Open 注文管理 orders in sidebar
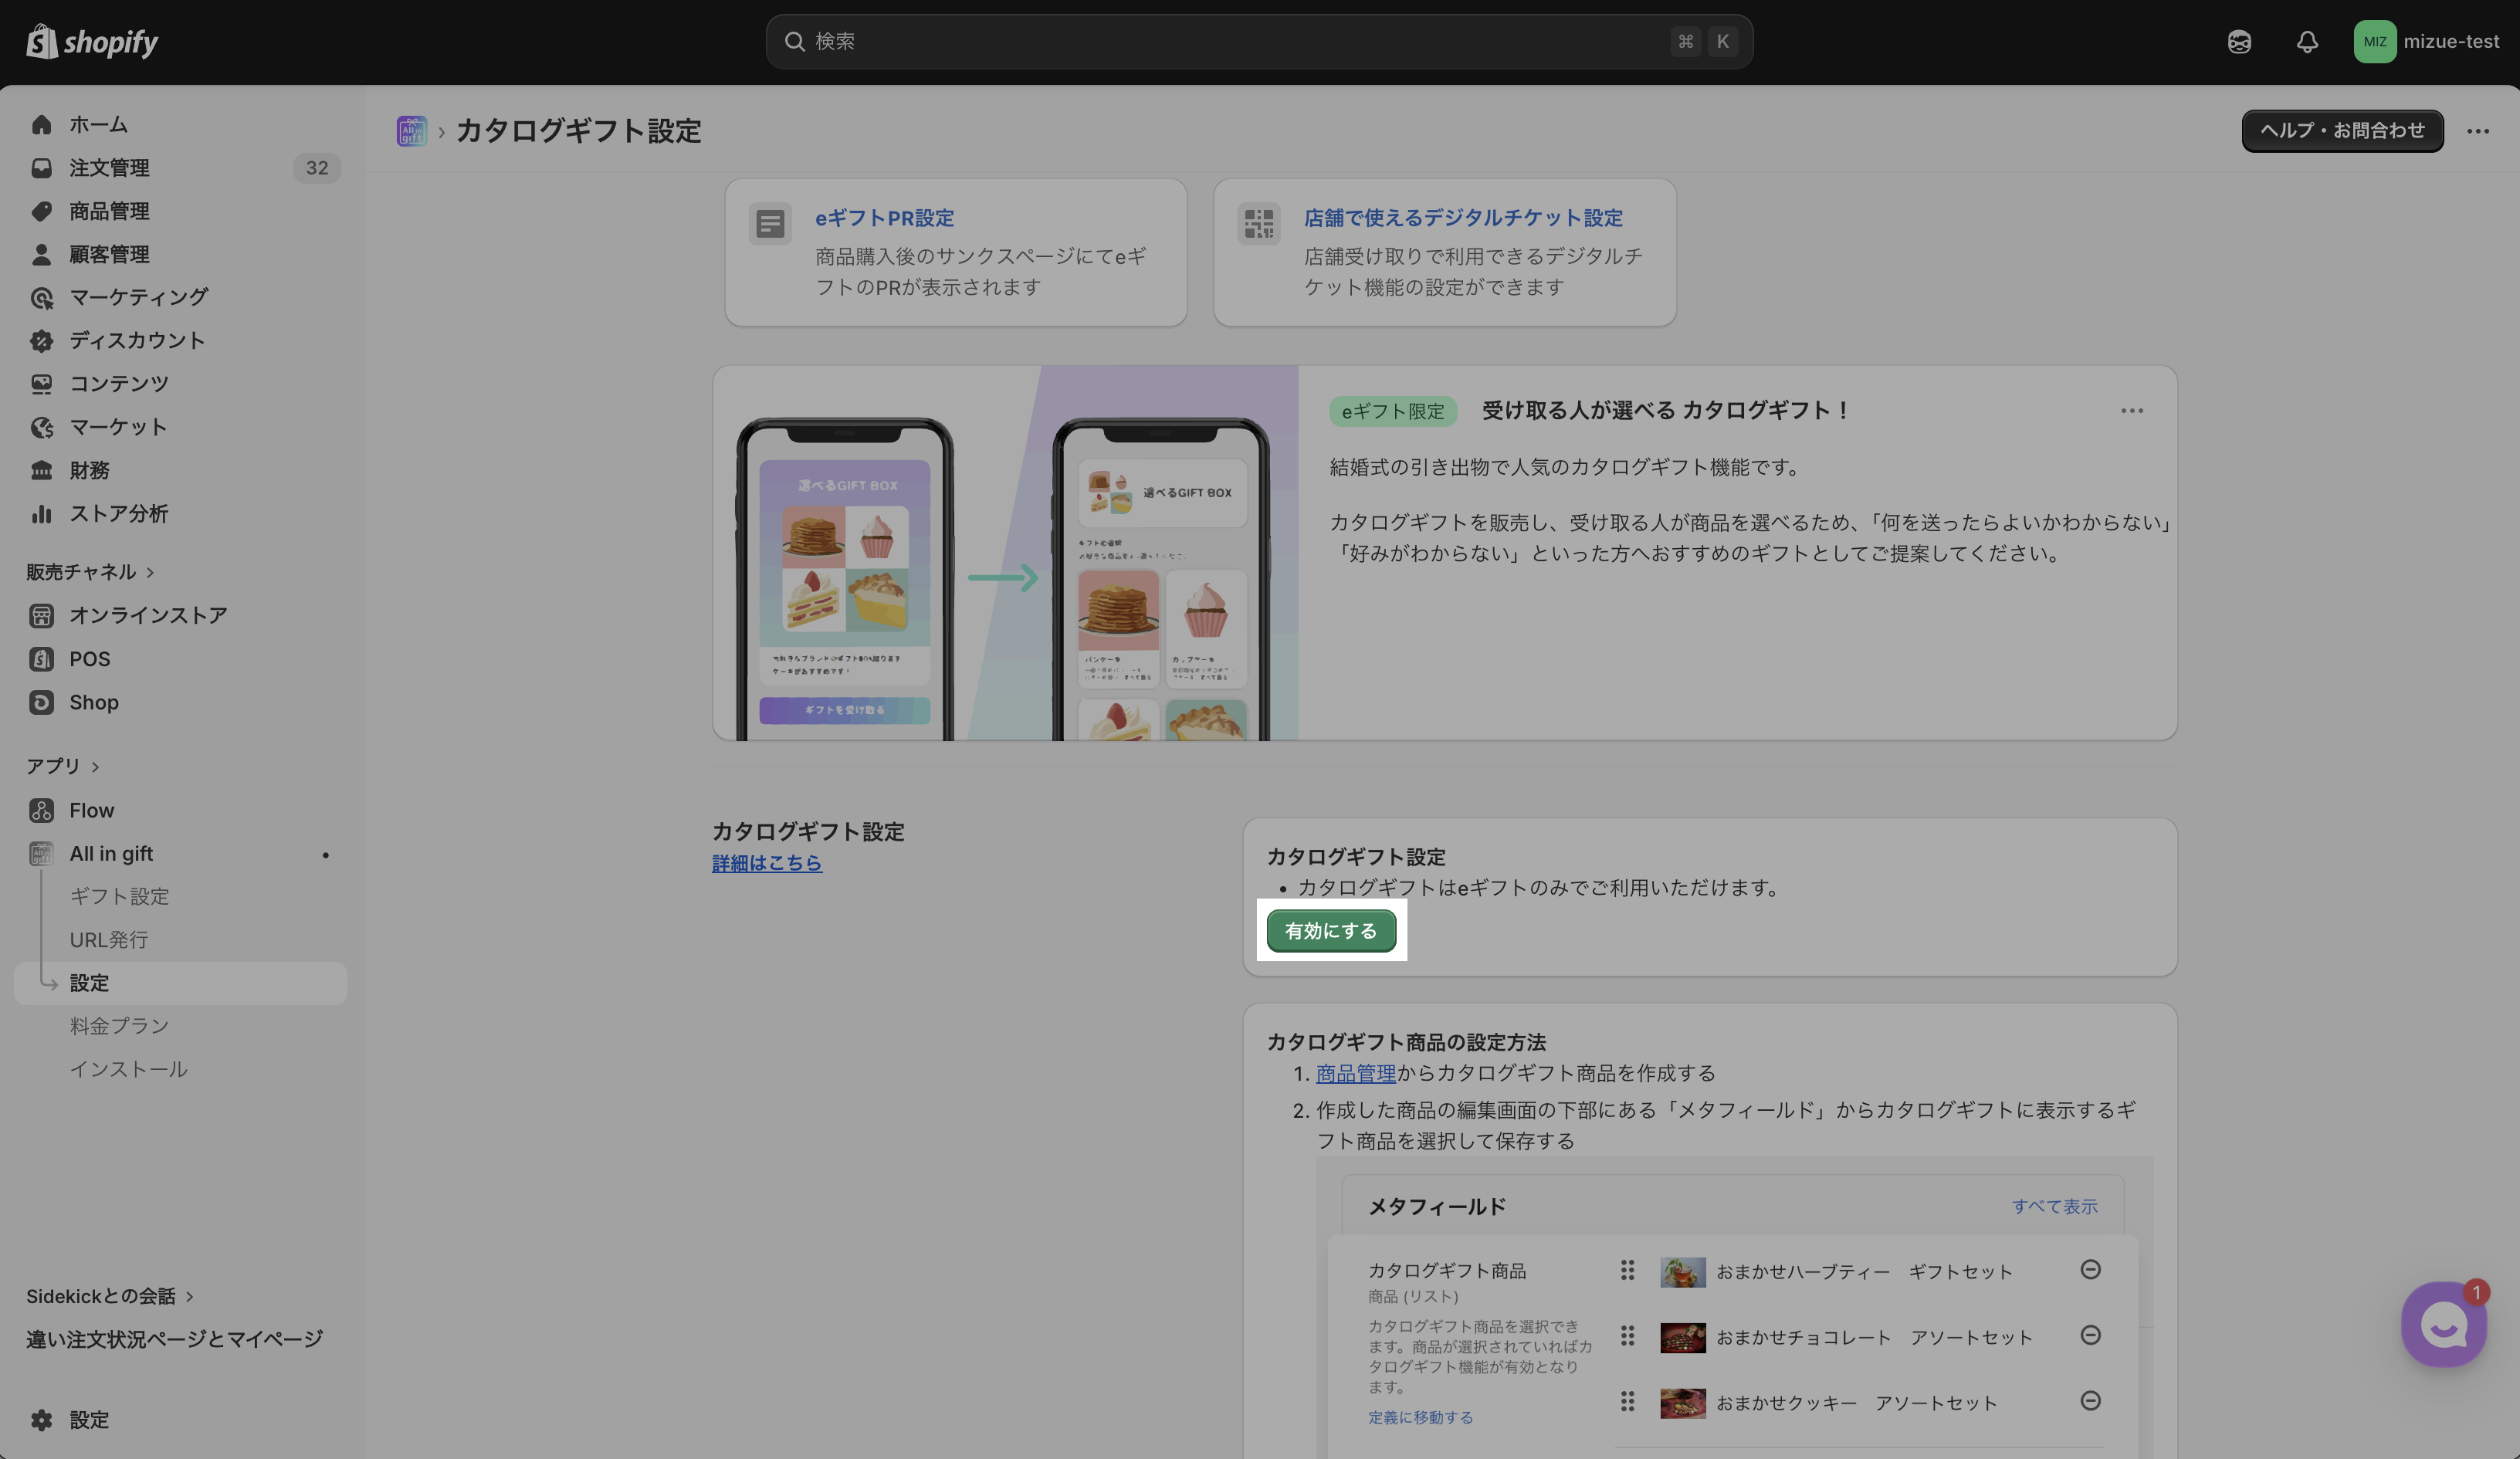This screenshot has height=1459, width=2520. (109, 168)
